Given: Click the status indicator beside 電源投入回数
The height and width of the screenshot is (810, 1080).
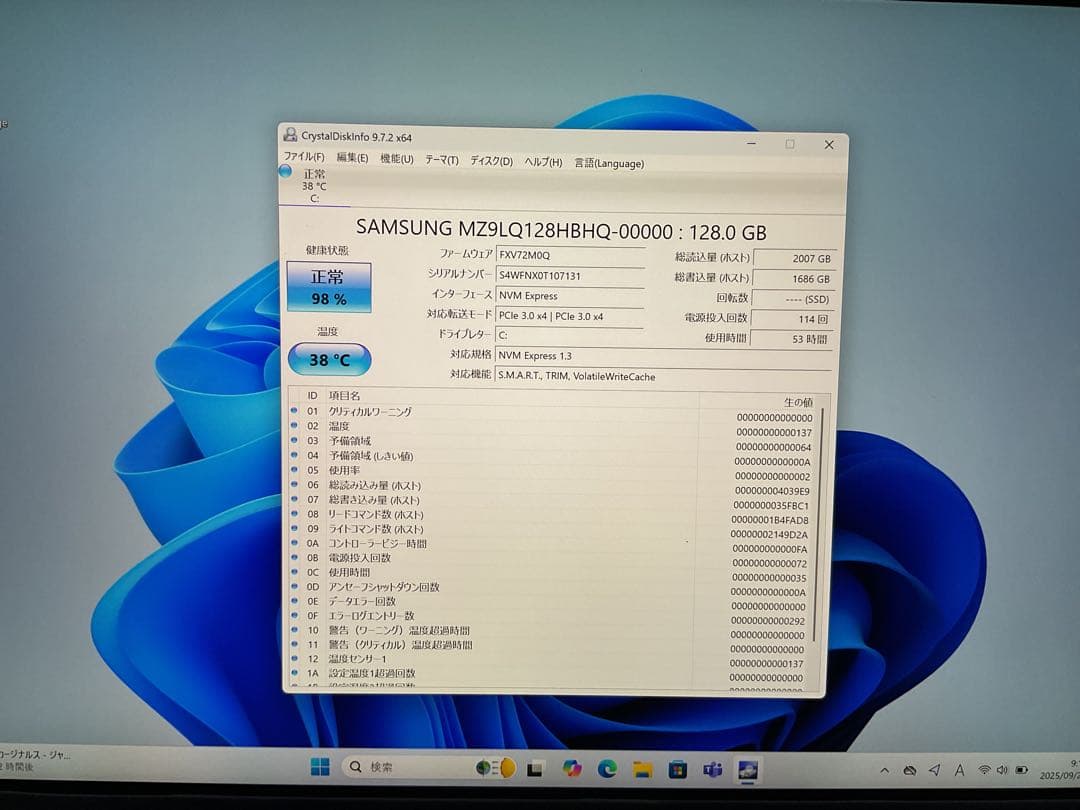Looking at the screenshot, I should click(x=293, y=558).
